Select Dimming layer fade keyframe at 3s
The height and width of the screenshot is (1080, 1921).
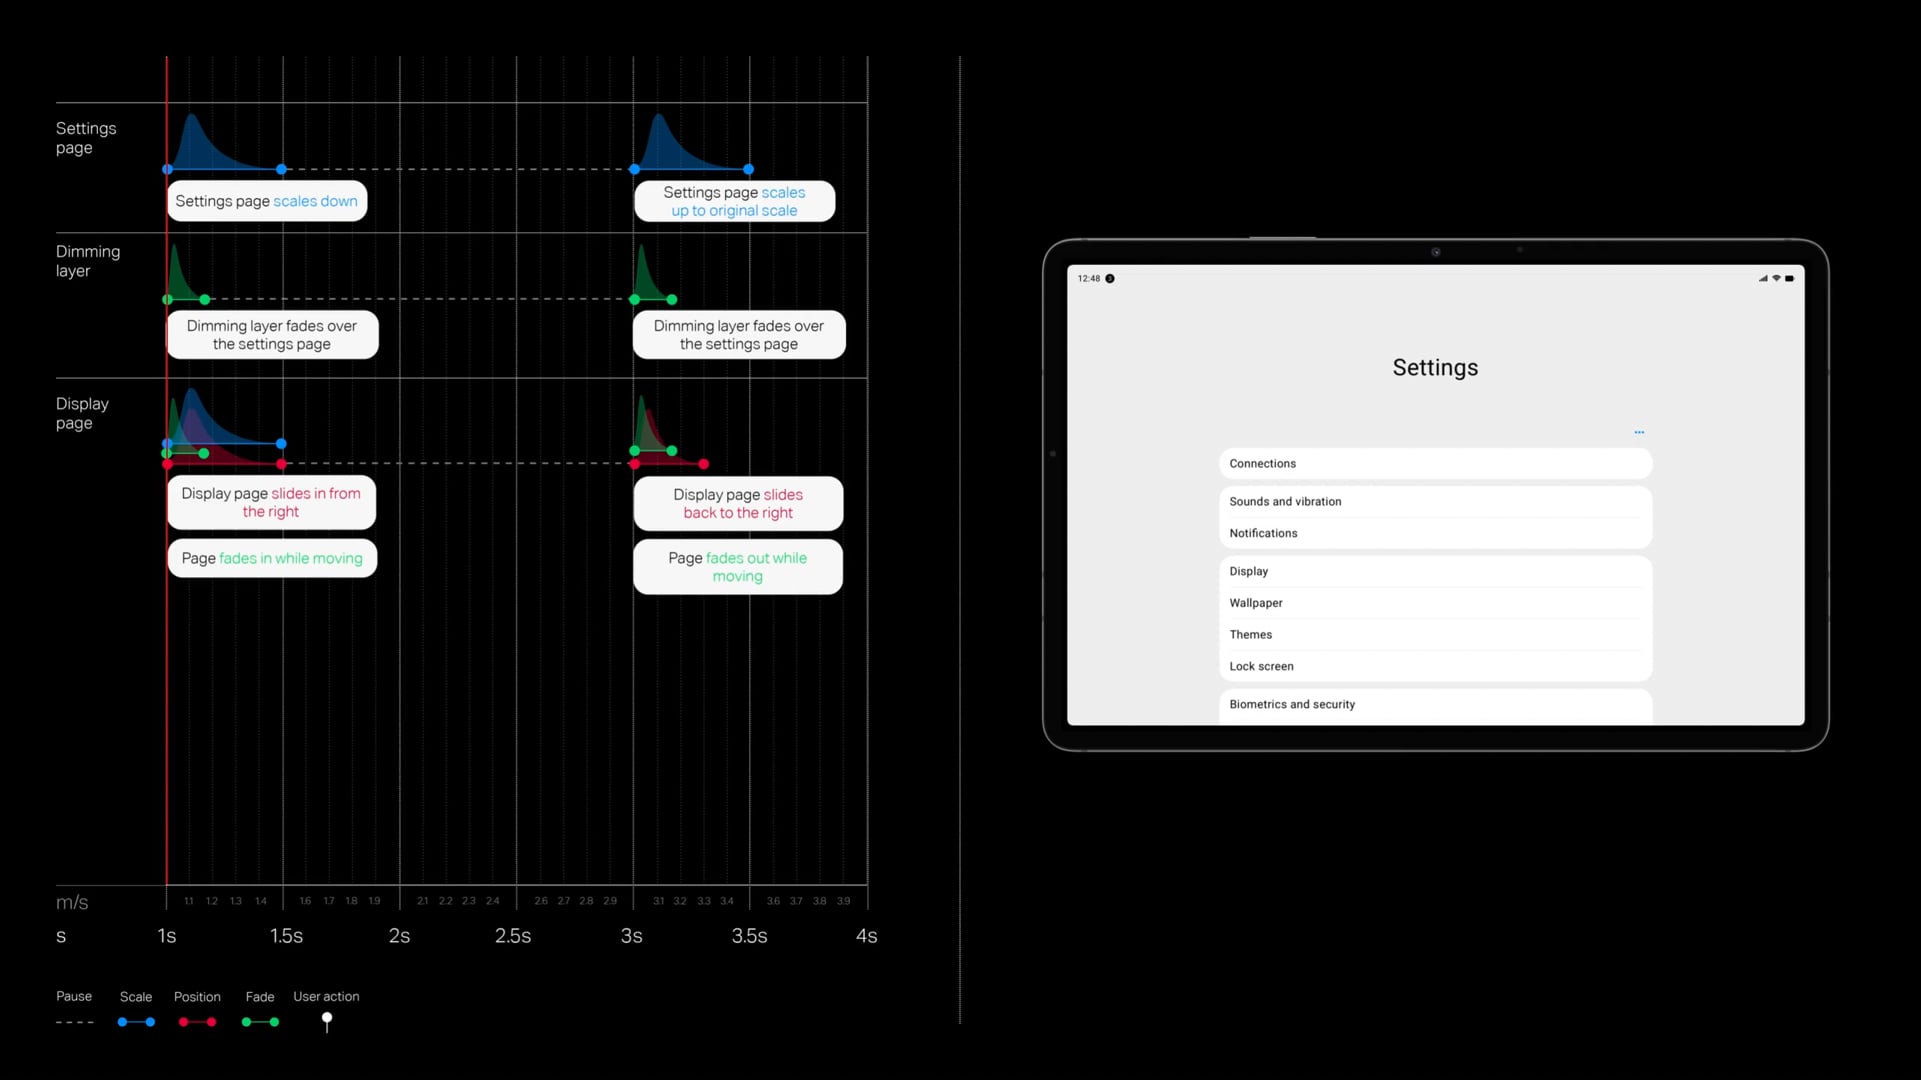(x=635, y=300)
